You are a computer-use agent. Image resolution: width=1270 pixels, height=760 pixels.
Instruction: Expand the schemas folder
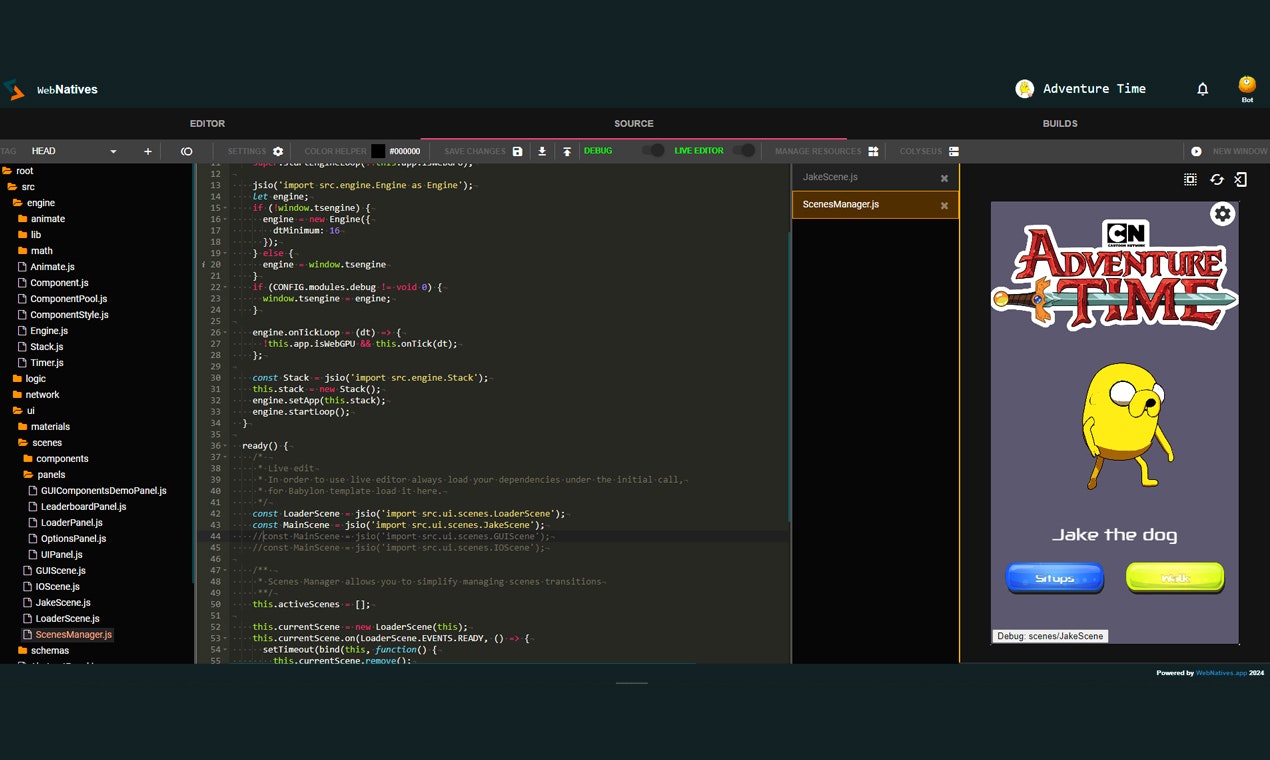point(22,651)
